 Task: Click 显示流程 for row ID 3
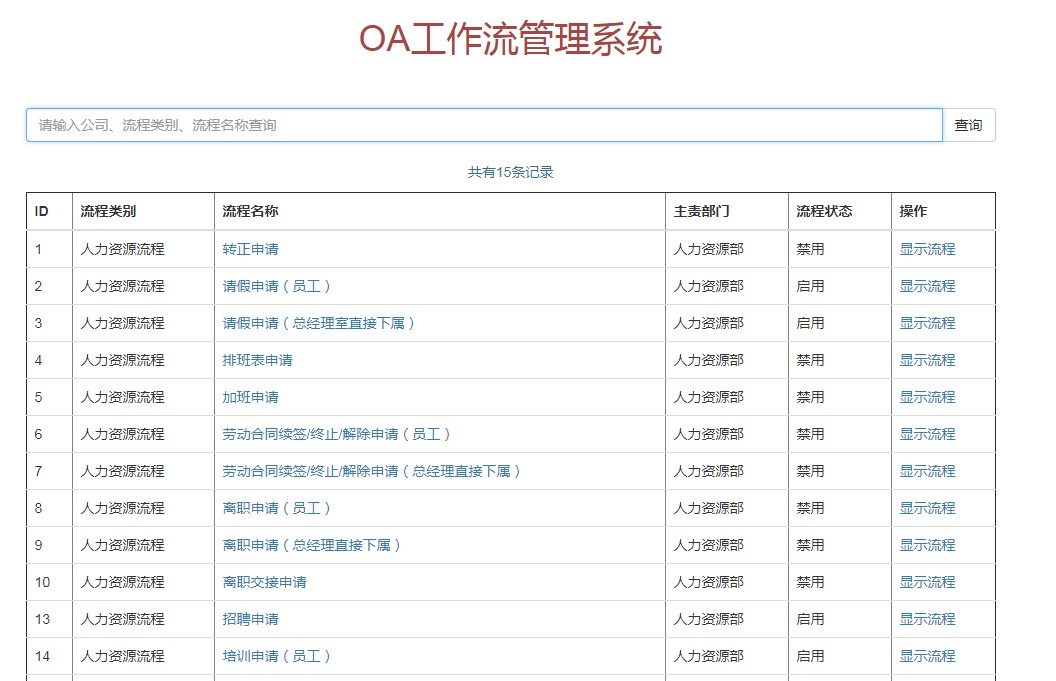[x=927, y=323]
